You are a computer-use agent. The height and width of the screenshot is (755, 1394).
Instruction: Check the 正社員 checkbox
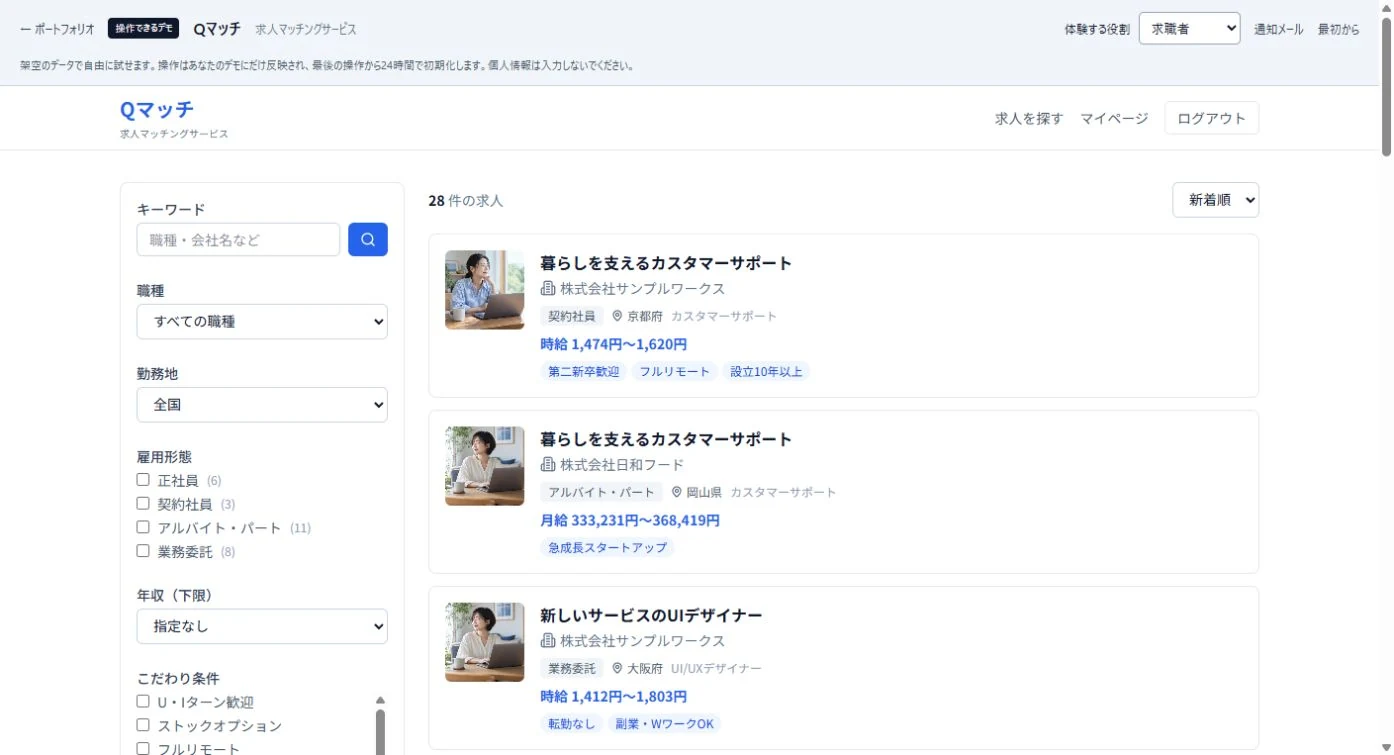point(143,480)
